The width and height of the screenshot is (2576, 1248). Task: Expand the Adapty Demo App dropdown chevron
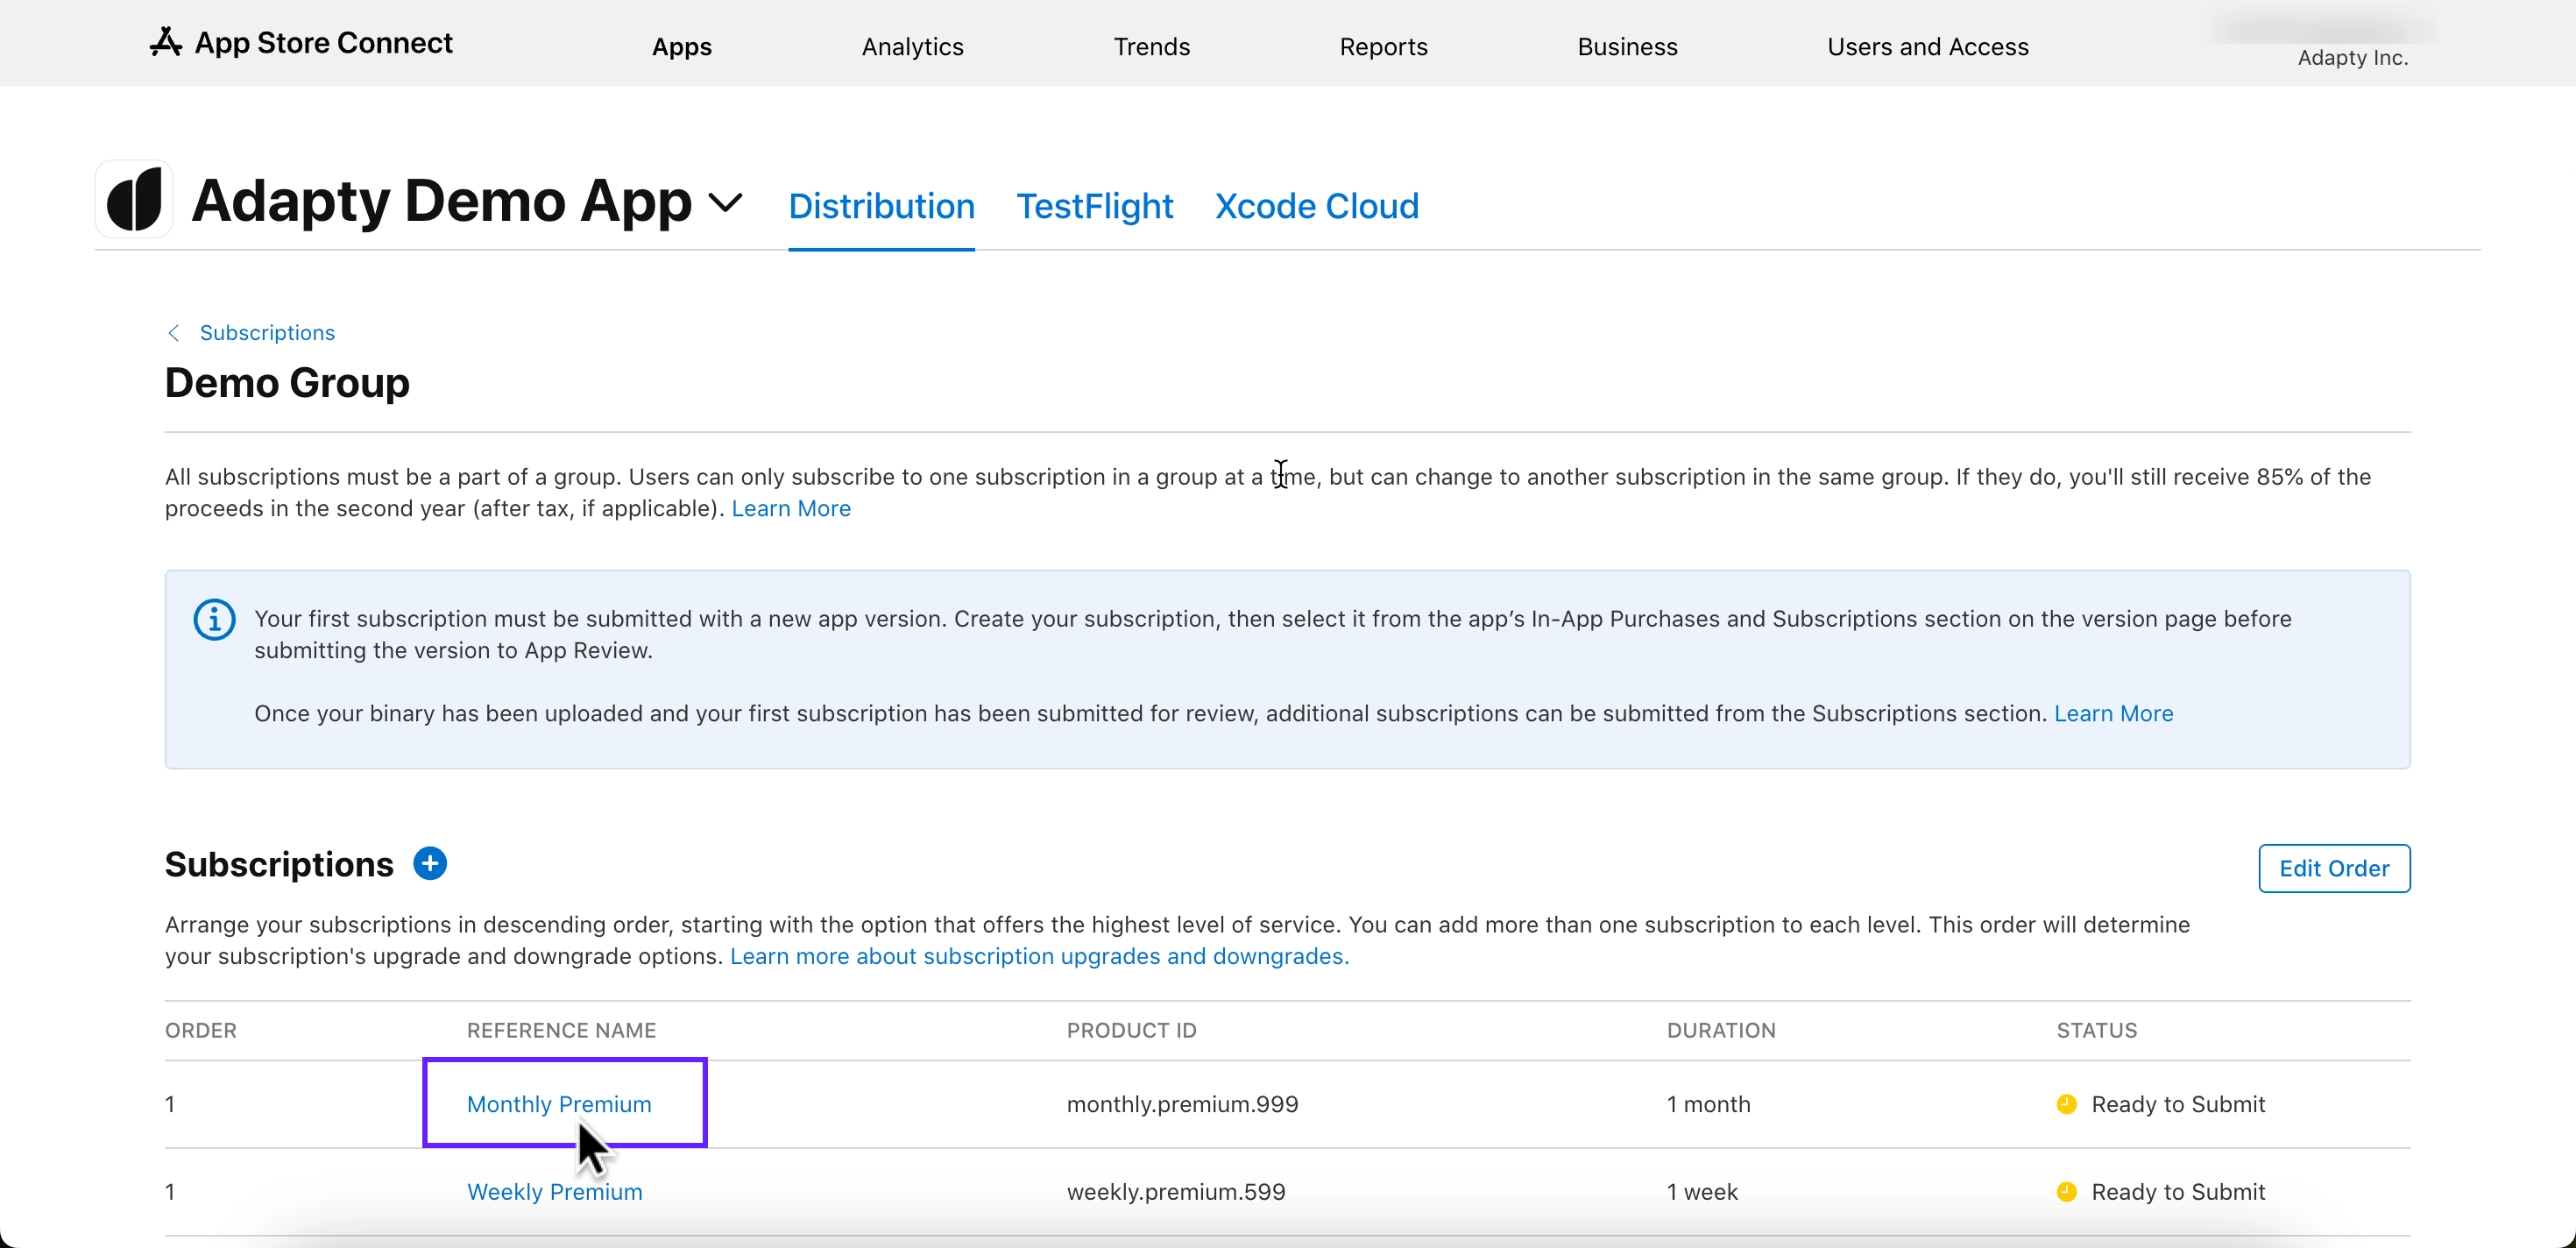pos(725,203)
